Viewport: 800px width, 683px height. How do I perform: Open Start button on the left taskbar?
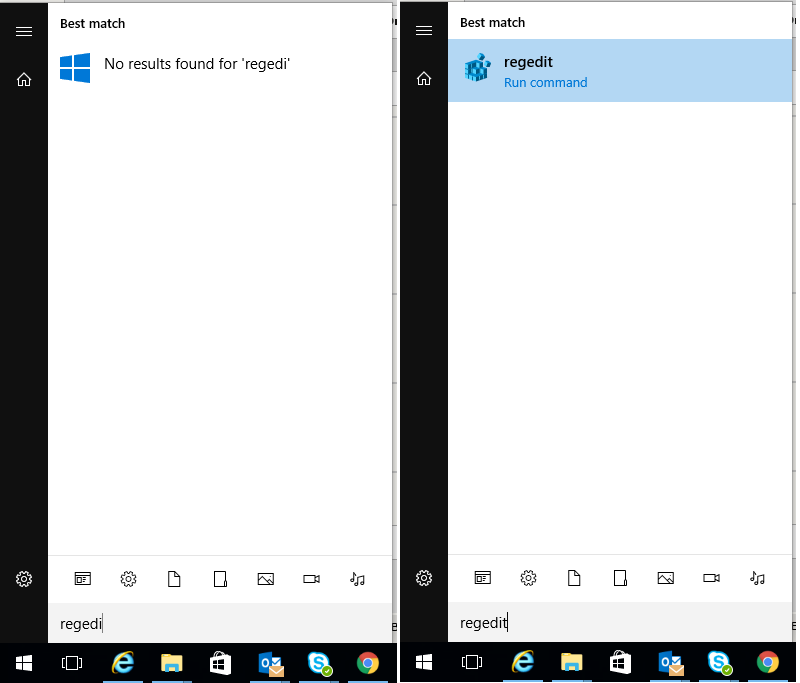pos(24,662)
